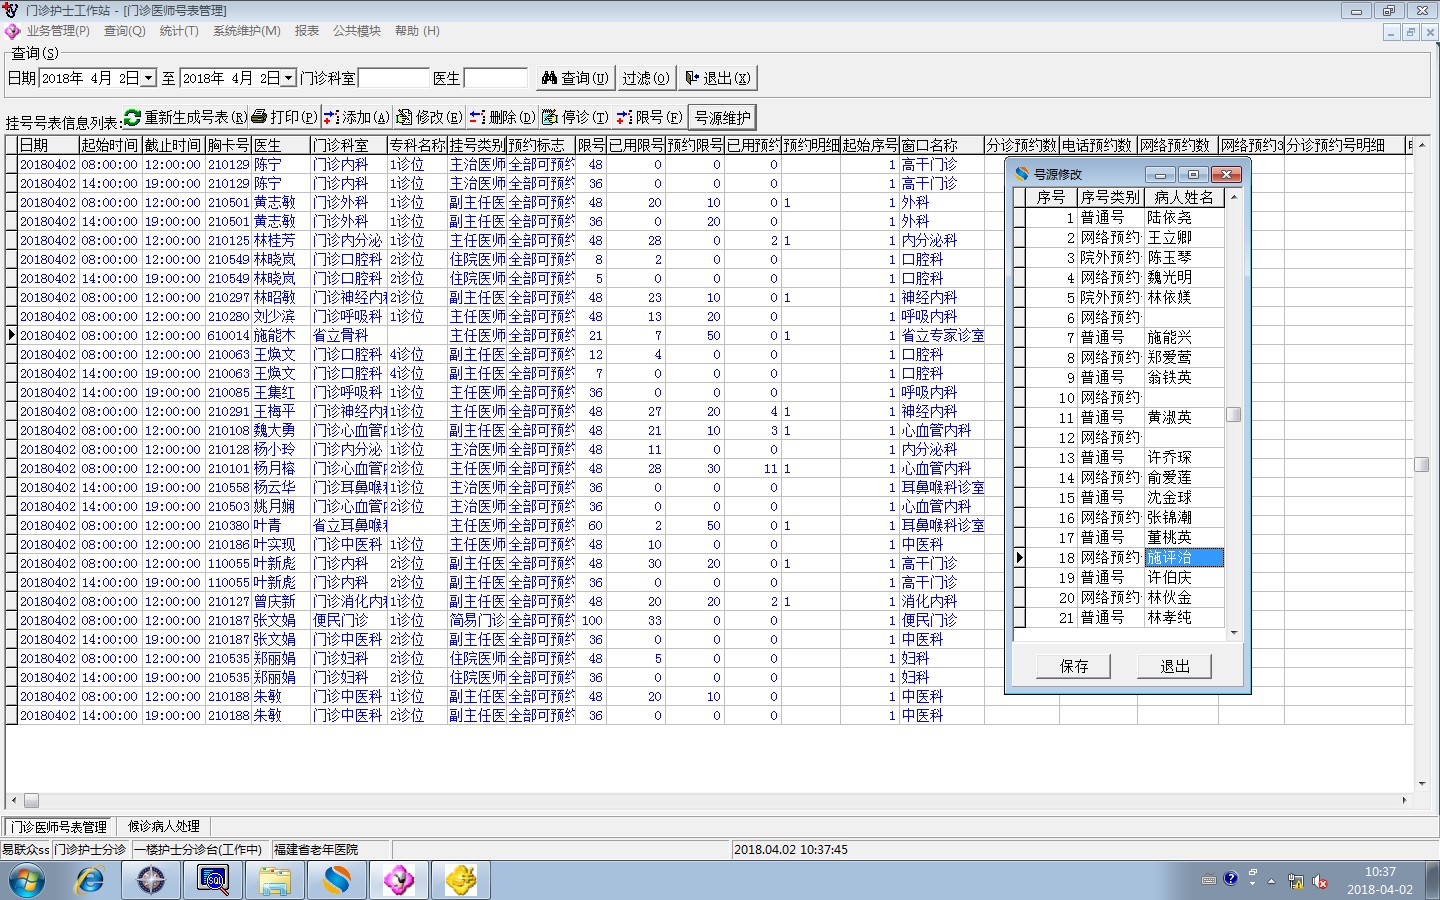Open the 公共模块 menu
Image resolution: width=1440 pixels, height=900 pixels.
[x=357, y=31]
